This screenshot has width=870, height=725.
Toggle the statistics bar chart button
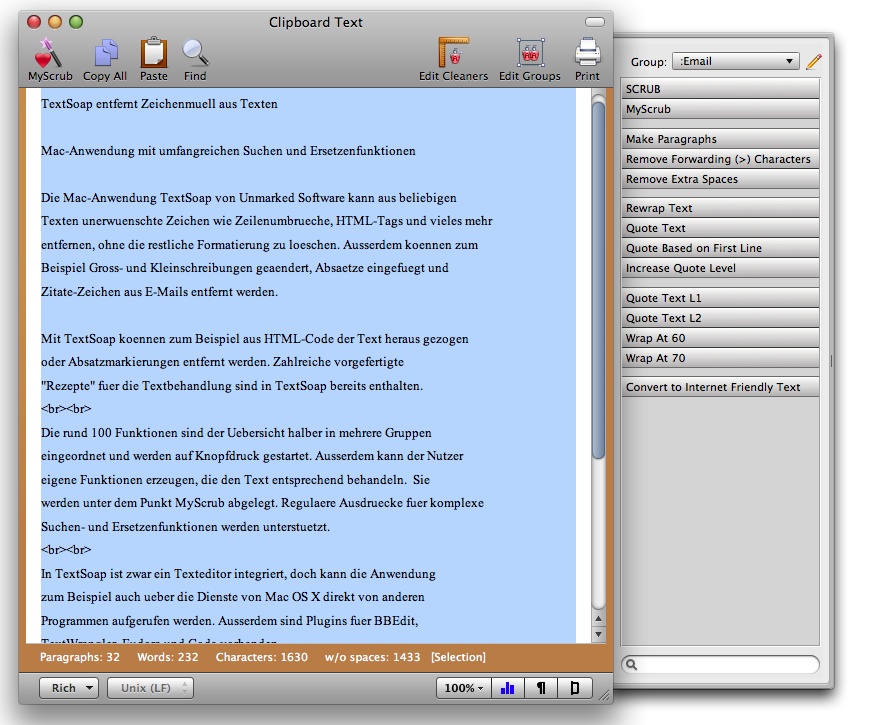(x=508, y=688)
